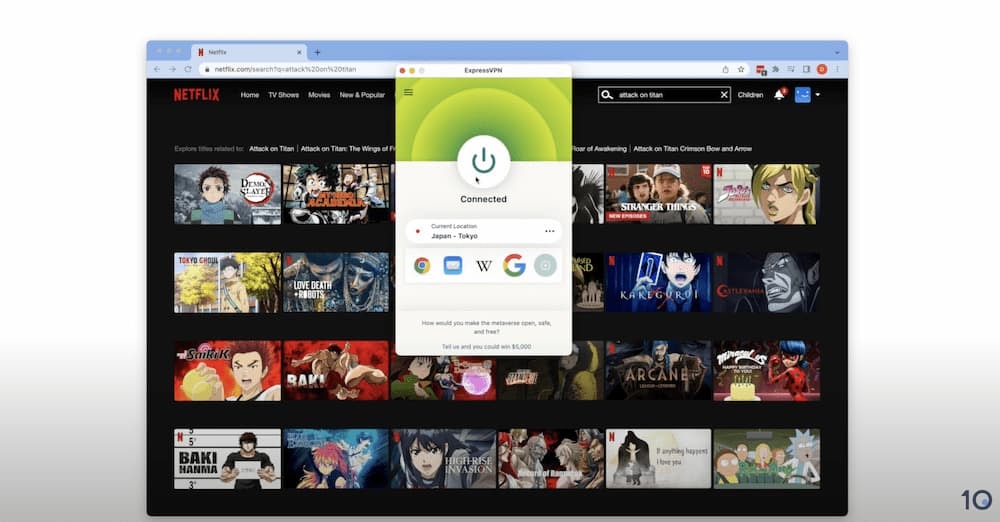
Task: Click the Netflix logo
Action: [x=196, y=95]
